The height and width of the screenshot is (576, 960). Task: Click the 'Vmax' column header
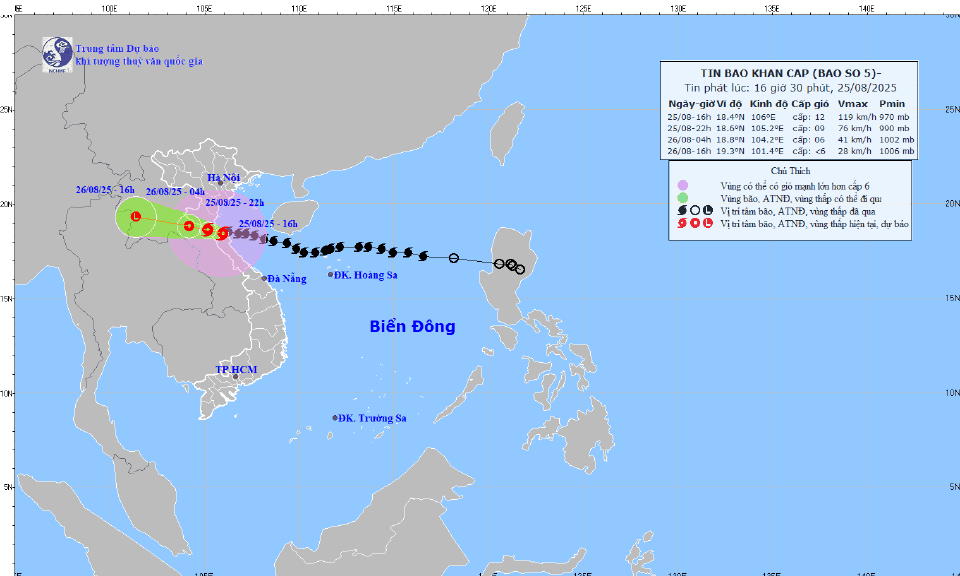853,104
